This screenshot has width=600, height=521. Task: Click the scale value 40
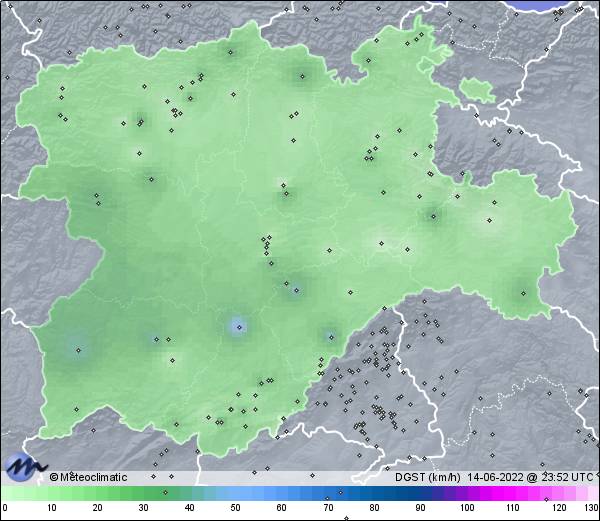coord(190,508)
